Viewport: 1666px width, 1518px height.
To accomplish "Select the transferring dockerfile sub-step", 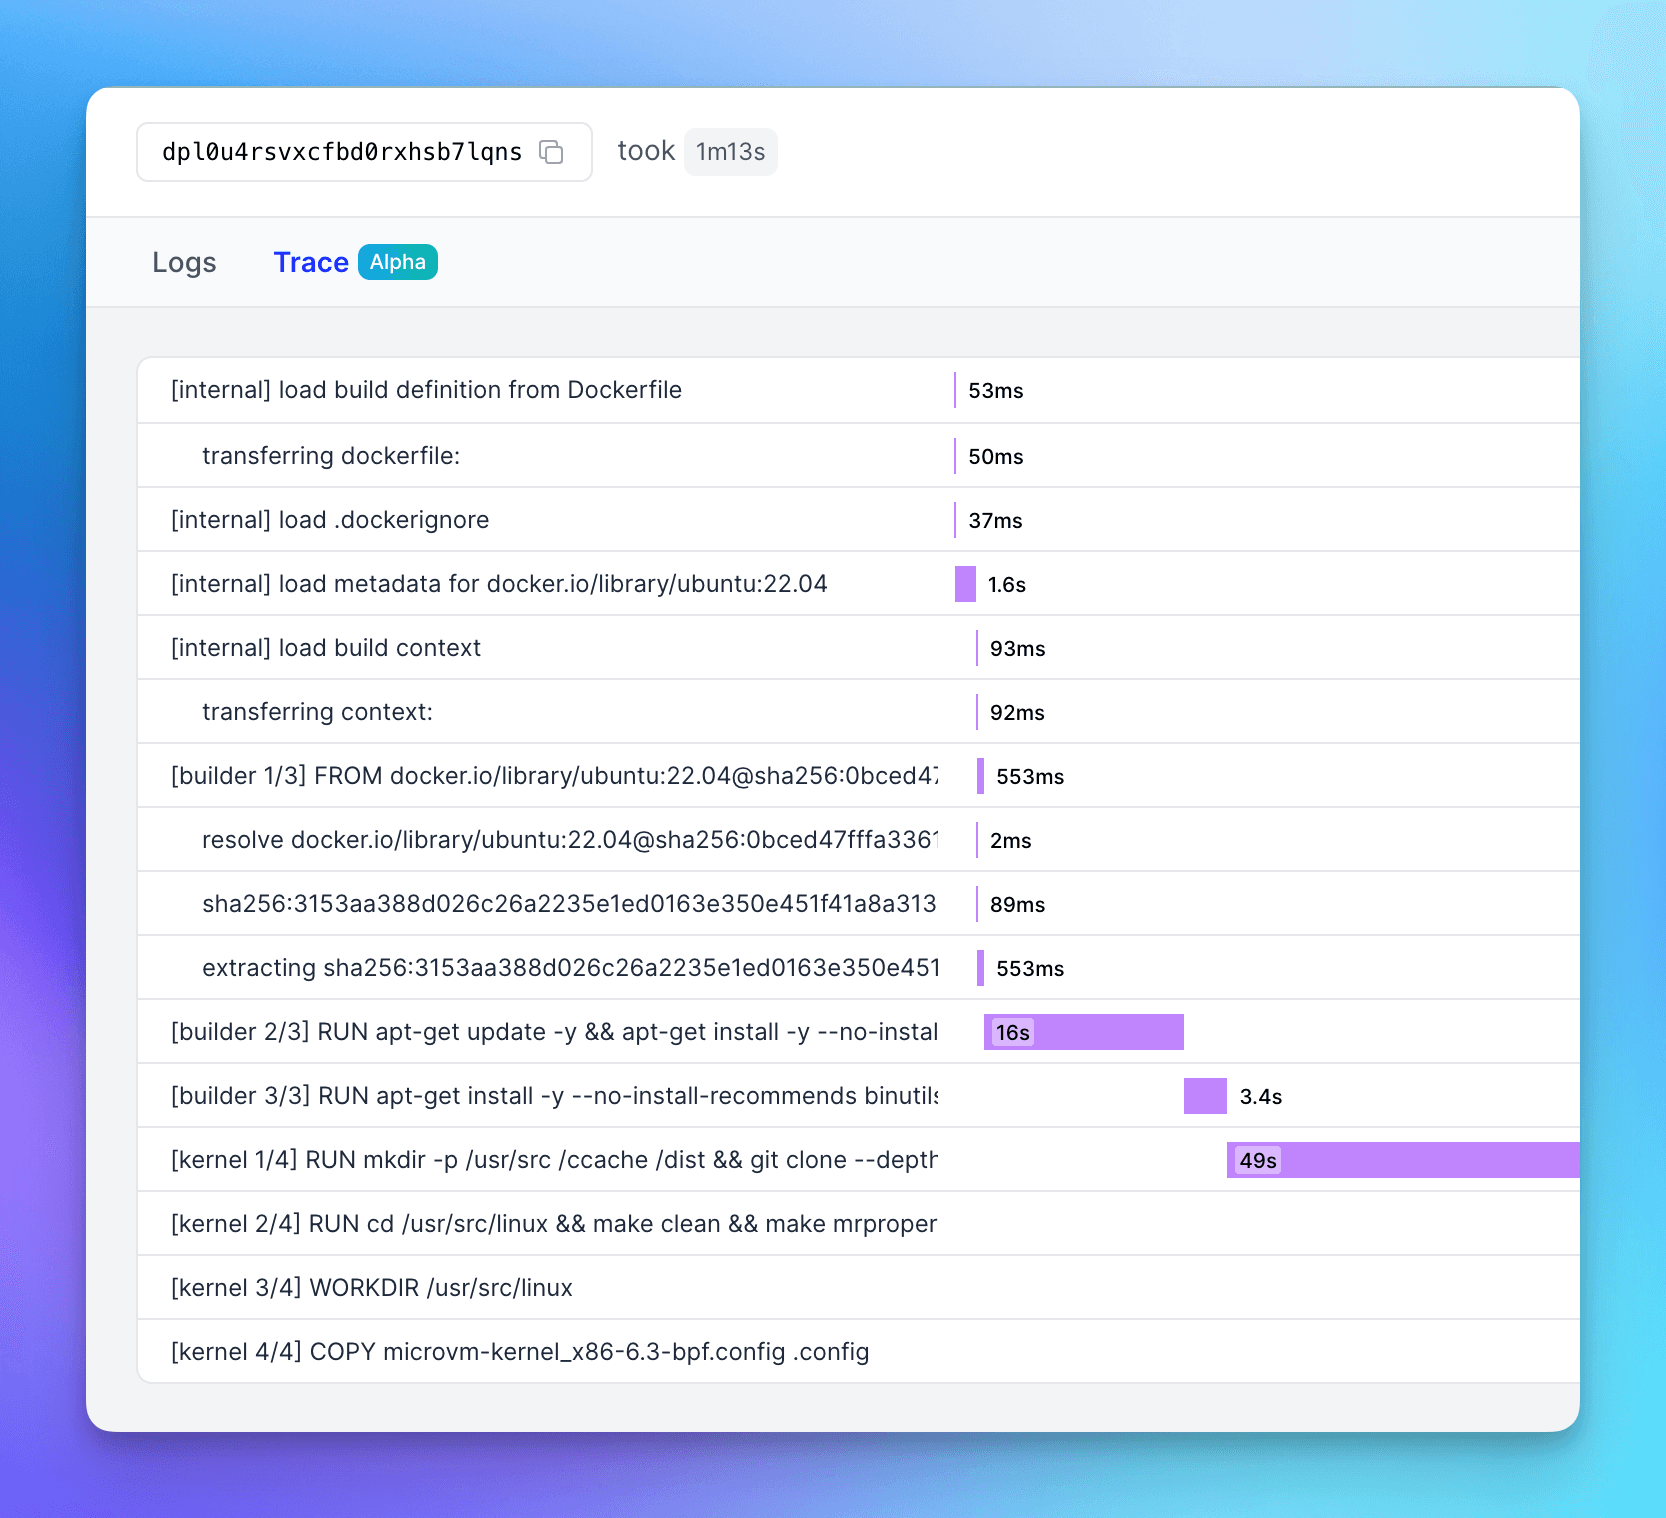I will 331,456.
